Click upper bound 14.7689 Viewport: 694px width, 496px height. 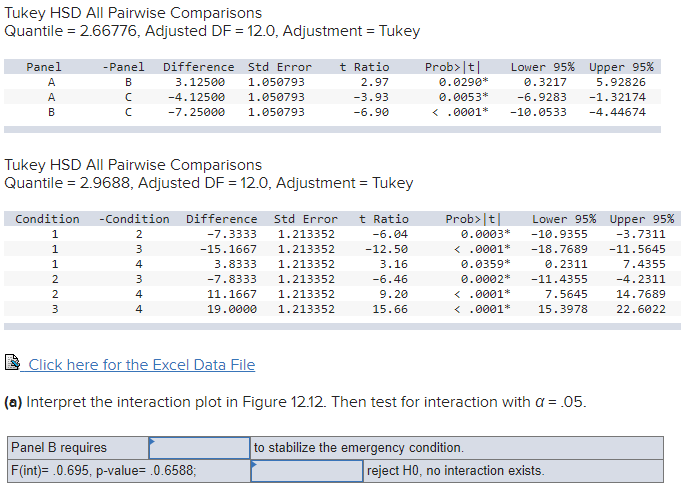click(640, 294)
